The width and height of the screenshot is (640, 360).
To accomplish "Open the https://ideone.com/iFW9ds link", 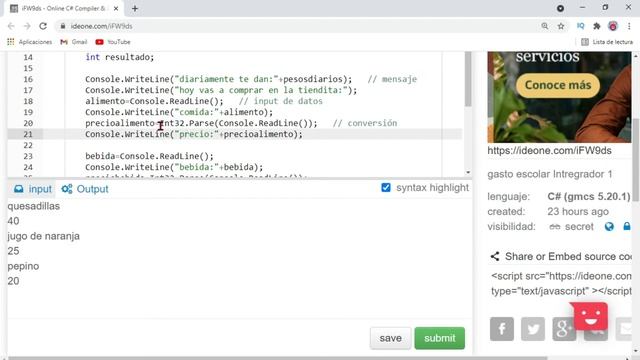I will [549, 151].
